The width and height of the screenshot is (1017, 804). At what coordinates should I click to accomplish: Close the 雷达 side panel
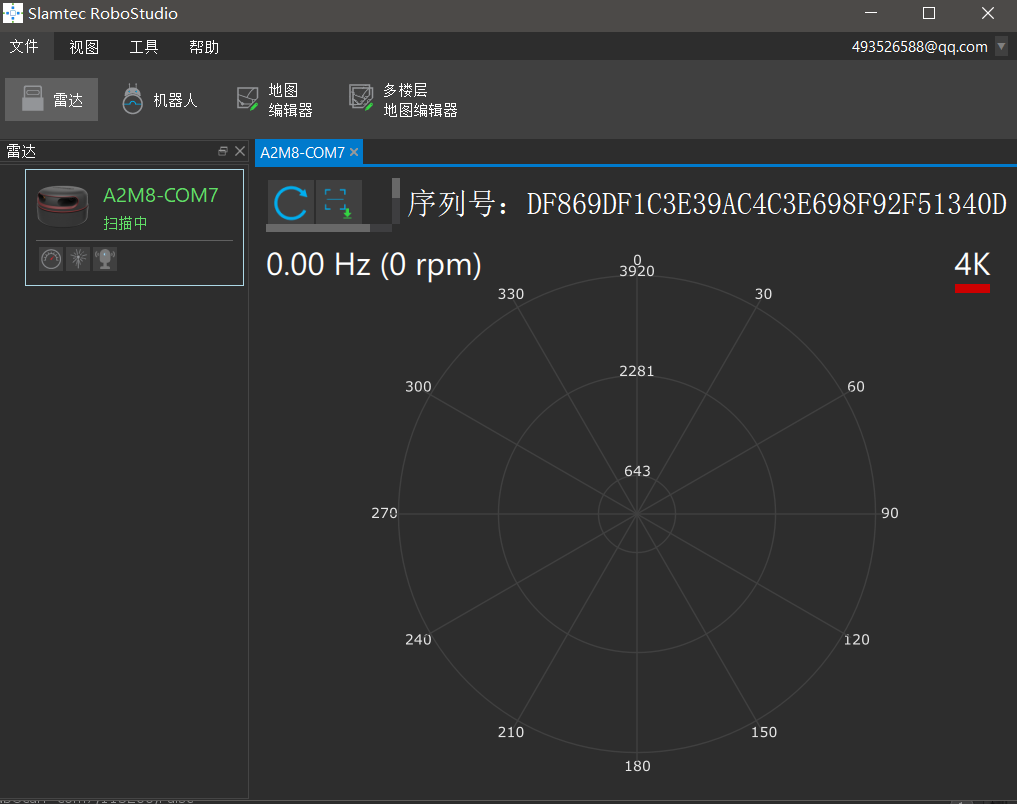(240, 151)
